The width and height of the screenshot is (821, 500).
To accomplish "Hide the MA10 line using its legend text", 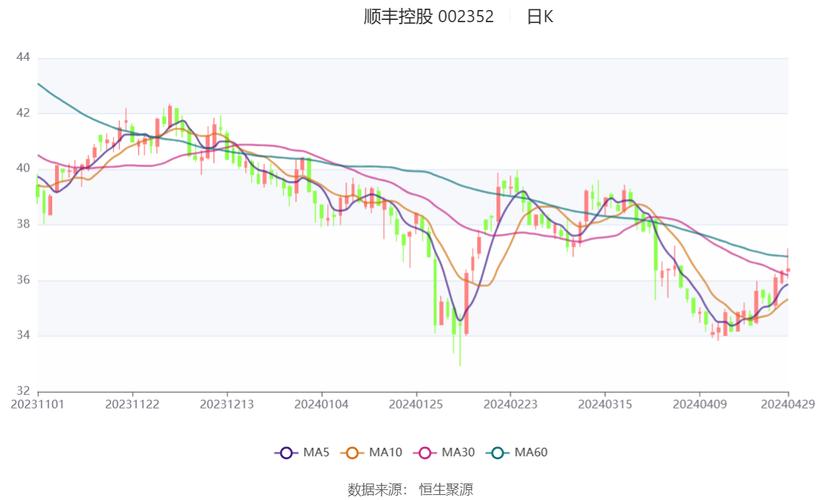I will coord(386,453).
